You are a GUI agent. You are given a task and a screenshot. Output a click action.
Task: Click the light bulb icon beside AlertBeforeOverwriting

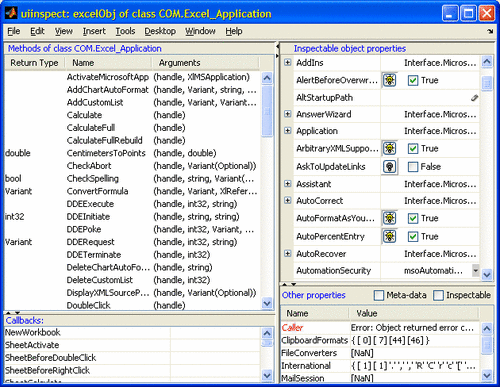tap(389, 80)
